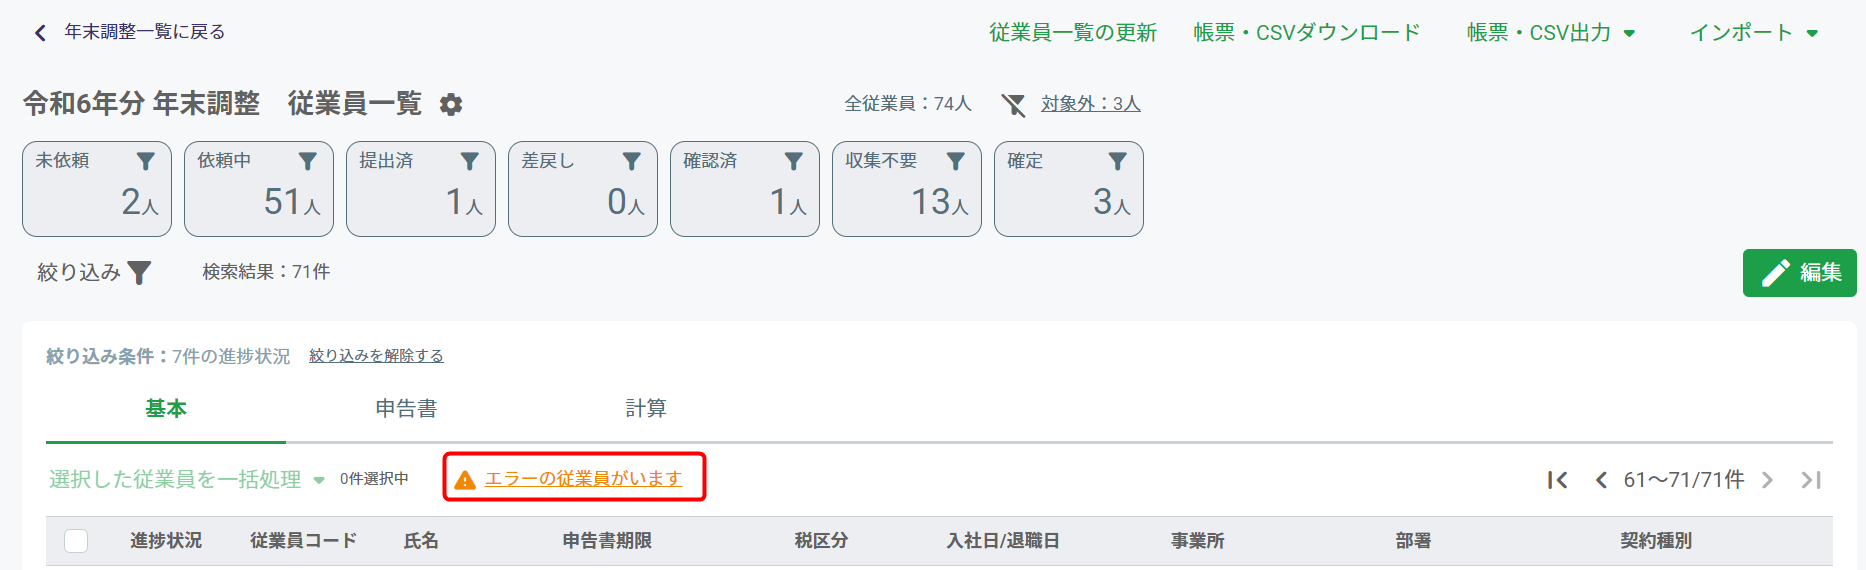Filter by 収集不要 funnel icon
Image resolution: width=1866 pixels, height=570 pixels.
956,161
